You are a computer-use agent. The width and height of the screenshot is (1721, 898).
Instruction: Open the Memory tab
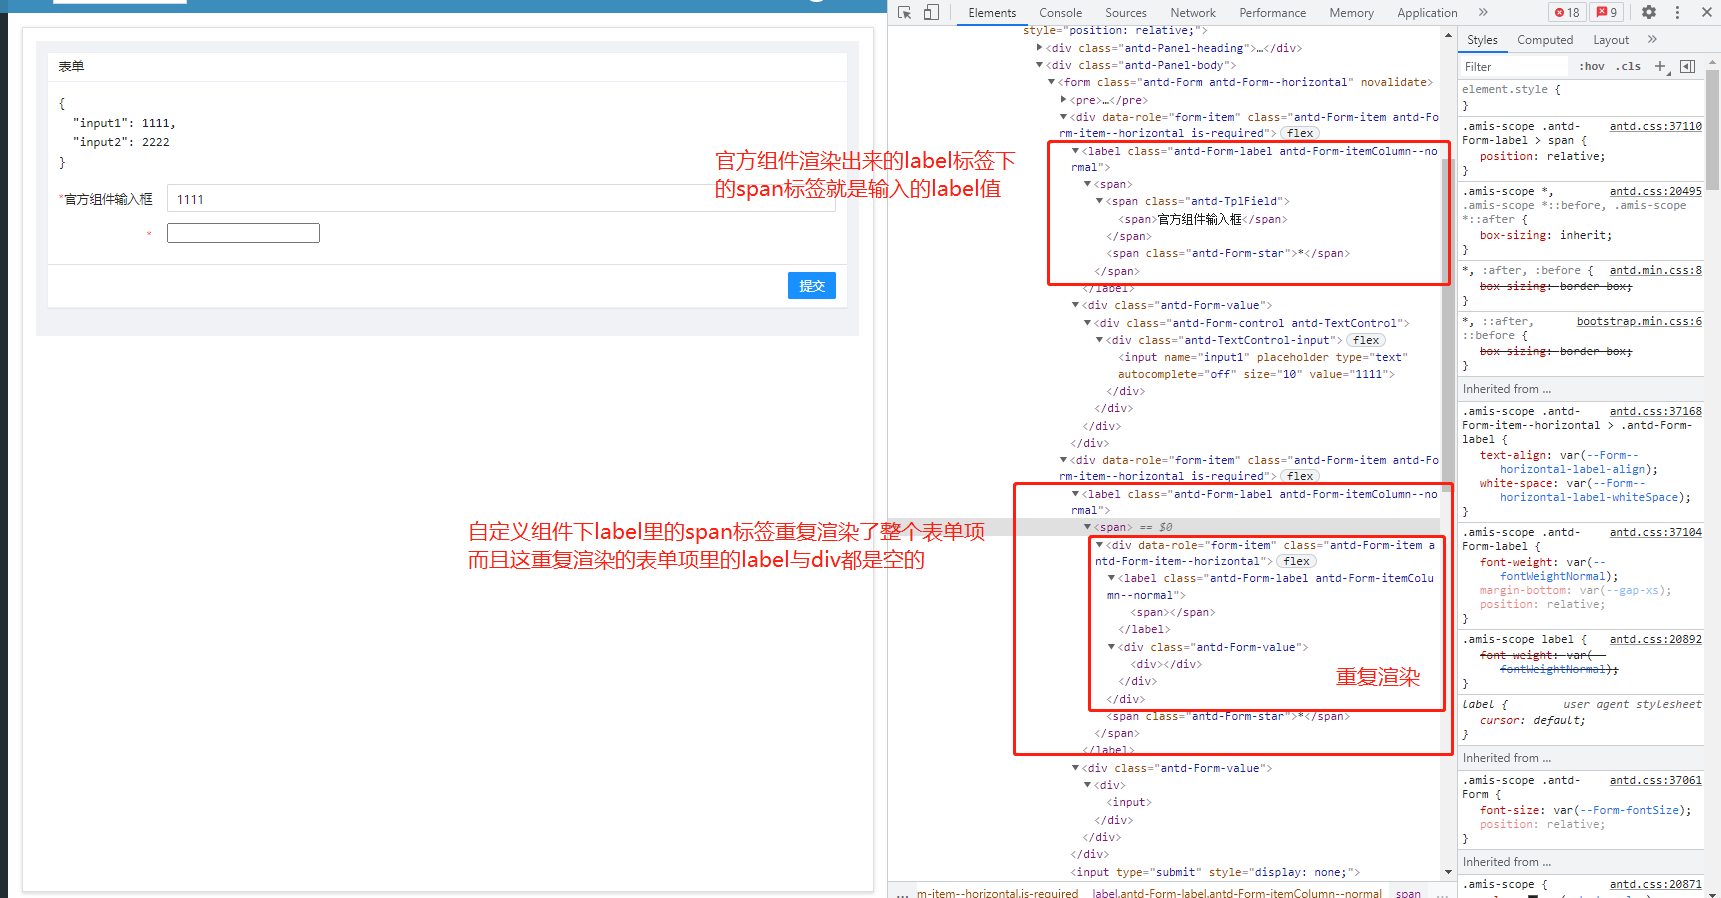(1351, 13)
